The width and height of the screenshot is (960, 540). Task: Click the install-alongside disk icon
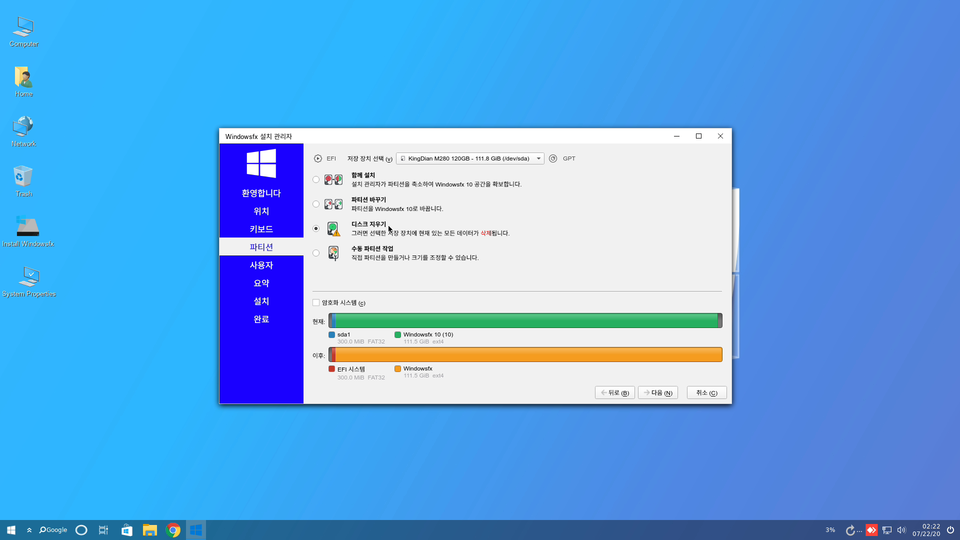tap(334, 179)
